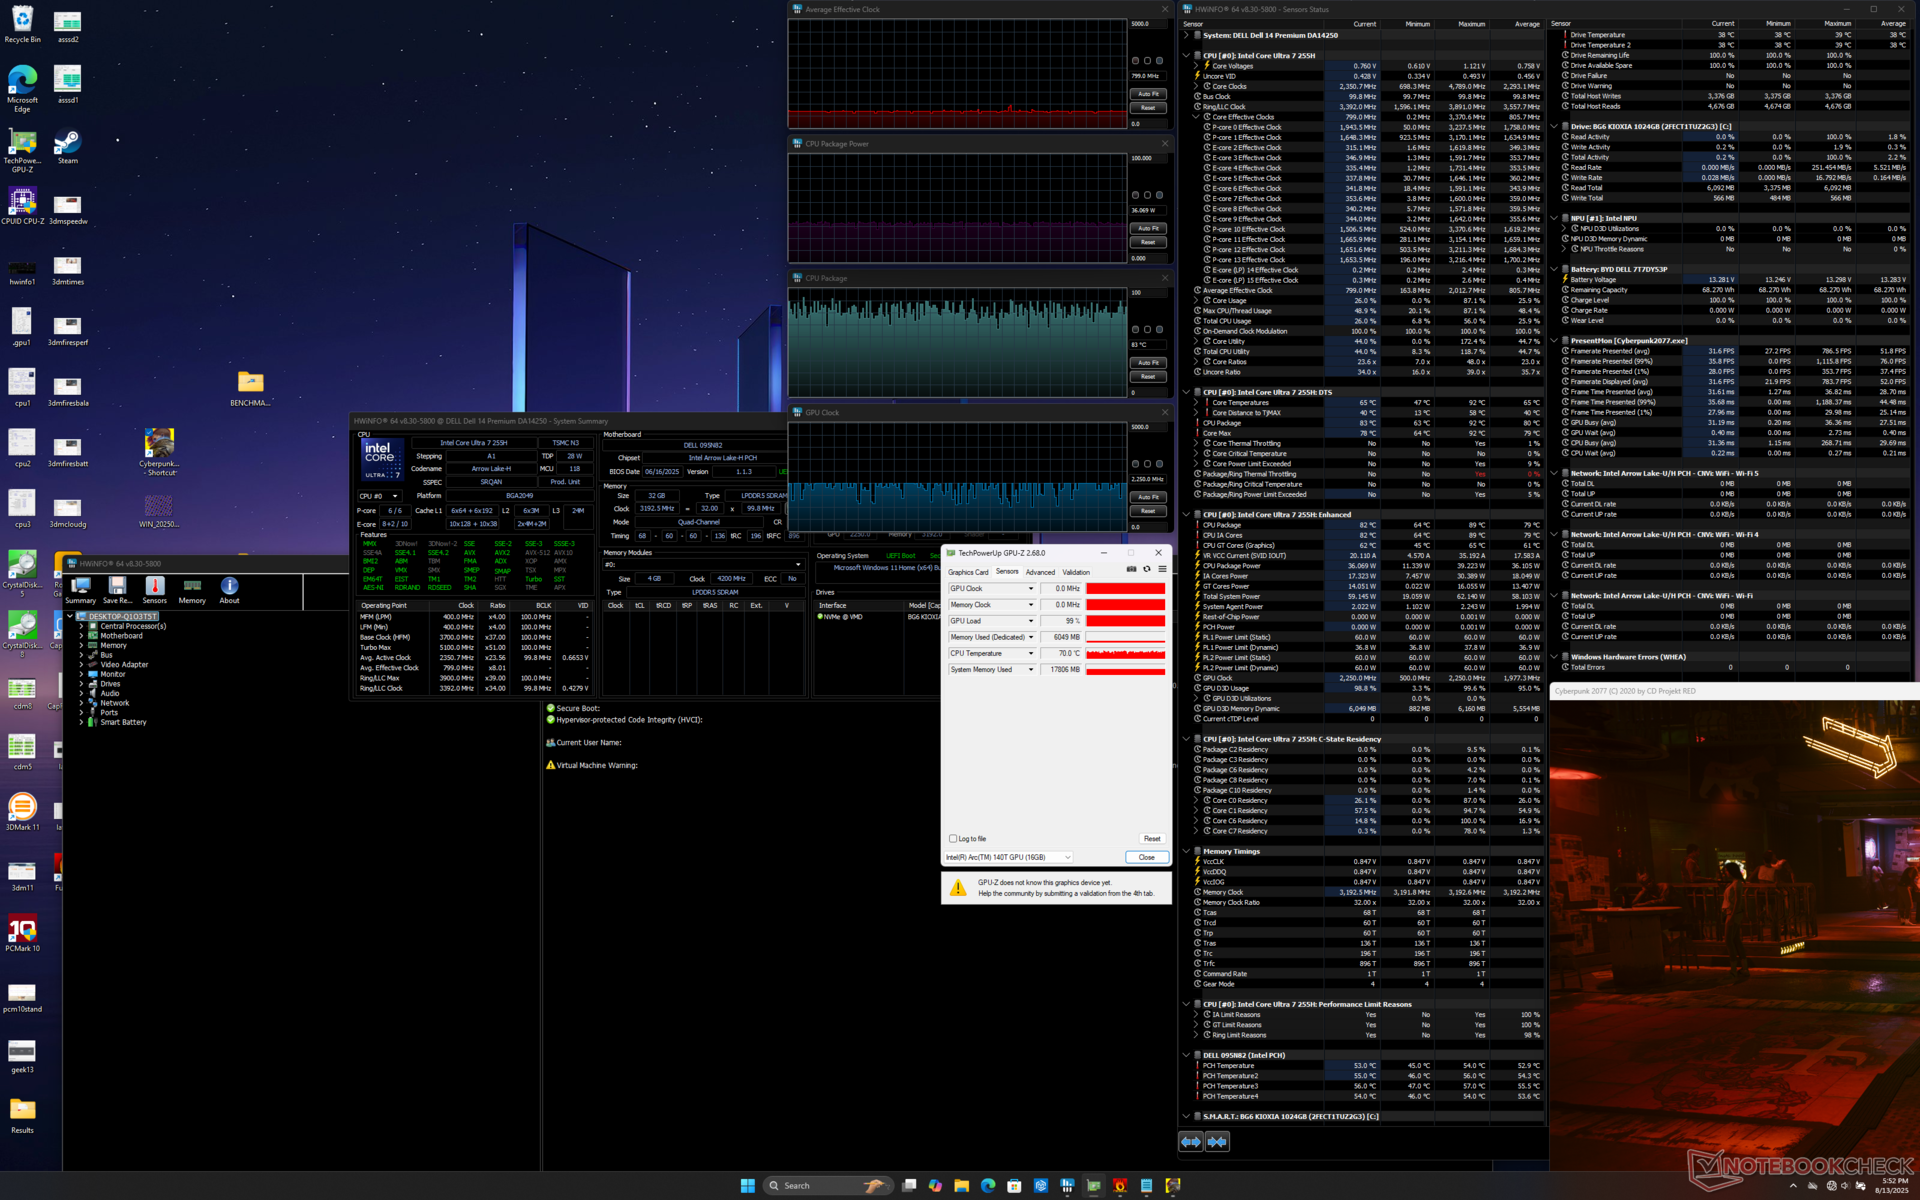
Task: Open Summary in HWiNFO toolbar
Action: (80, 590)
